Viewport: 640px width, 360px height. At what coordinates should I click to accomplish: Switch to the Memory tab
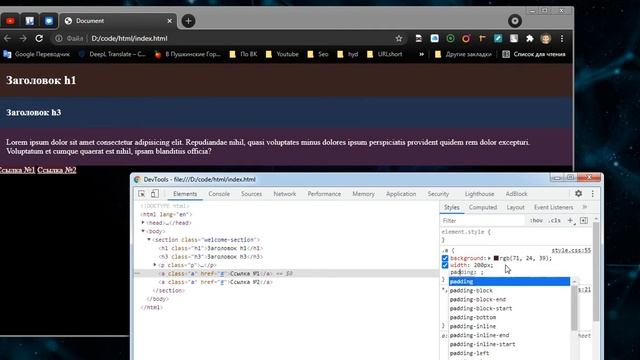(363, 194)
